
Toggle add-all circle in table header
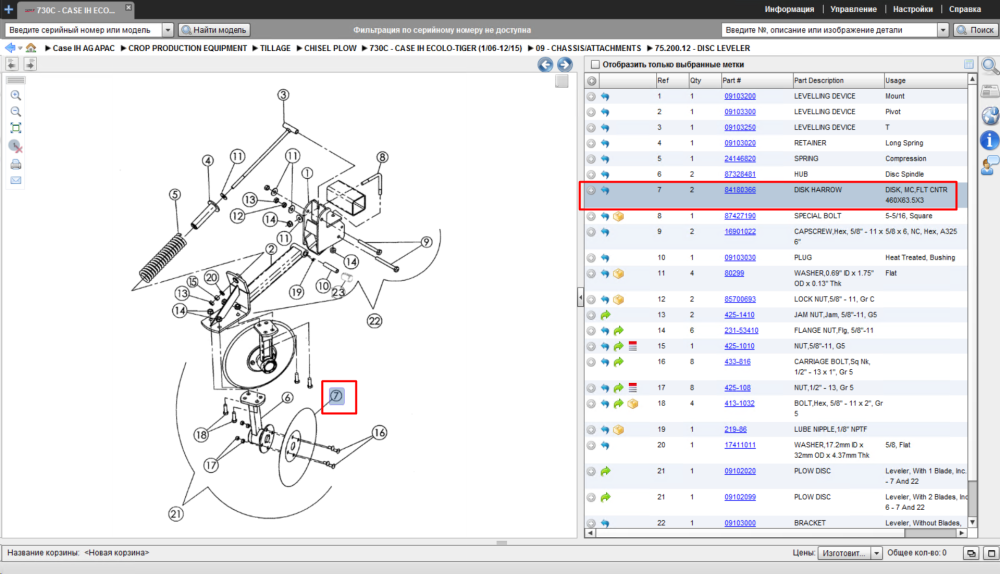592,81
